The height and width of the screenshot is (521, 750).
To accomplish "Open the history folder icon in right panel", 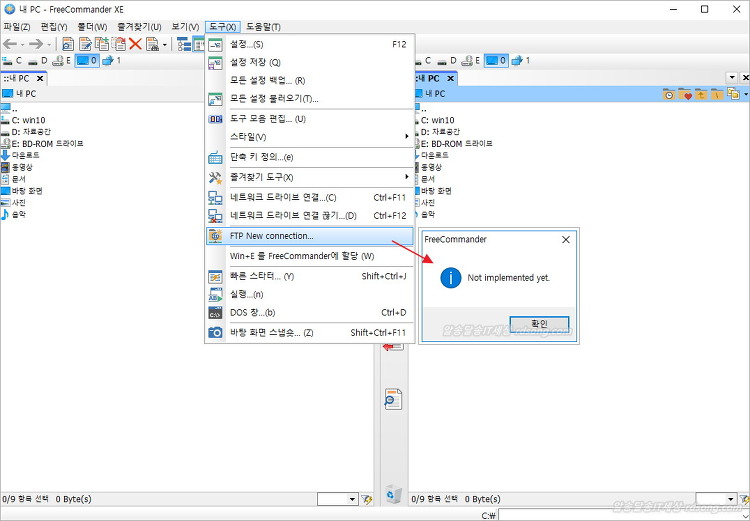I will pos(669,95).
